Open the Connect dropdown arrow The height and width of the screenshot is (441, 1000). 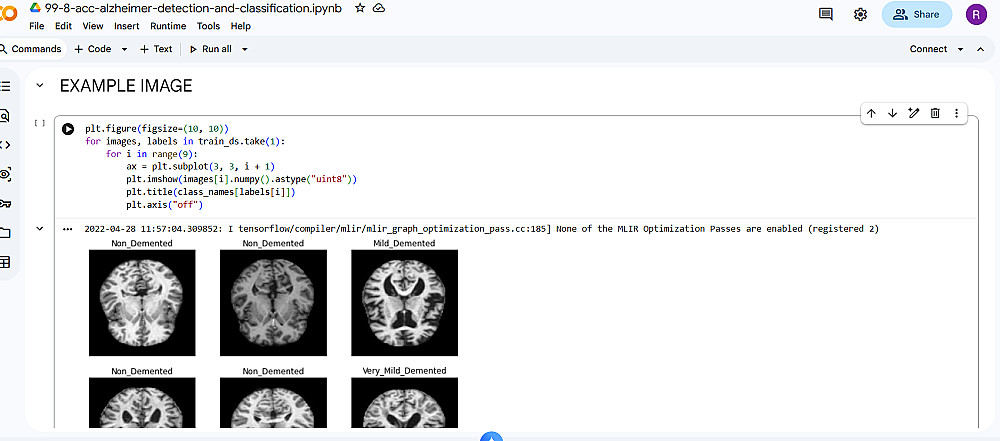[x=960, y=49]
